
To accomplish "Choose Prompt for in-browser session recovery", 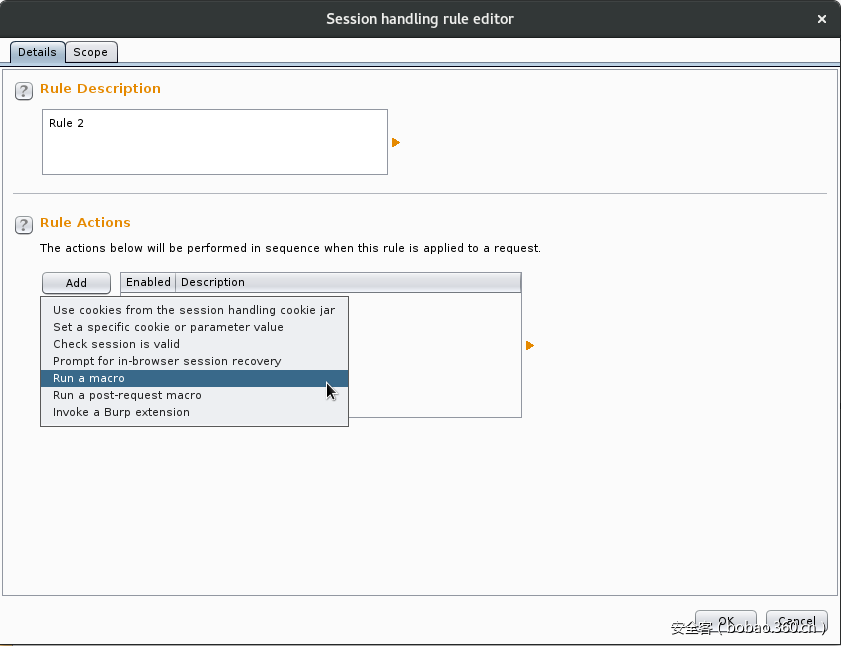I will 167,361.
